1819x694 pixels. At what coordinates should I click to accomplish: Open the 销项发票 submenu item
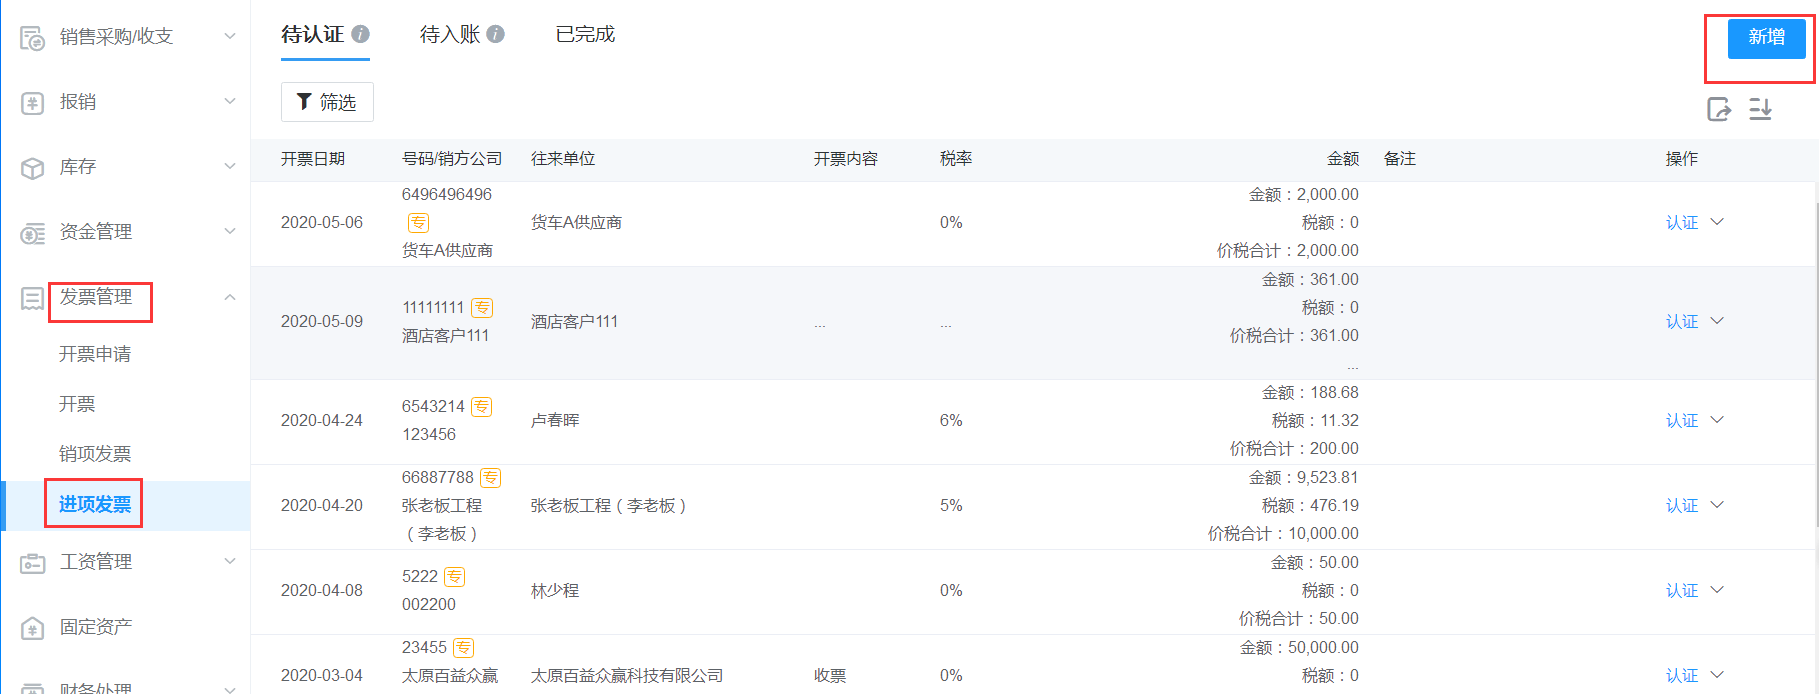pyautogui.click(x=95, y=454)
